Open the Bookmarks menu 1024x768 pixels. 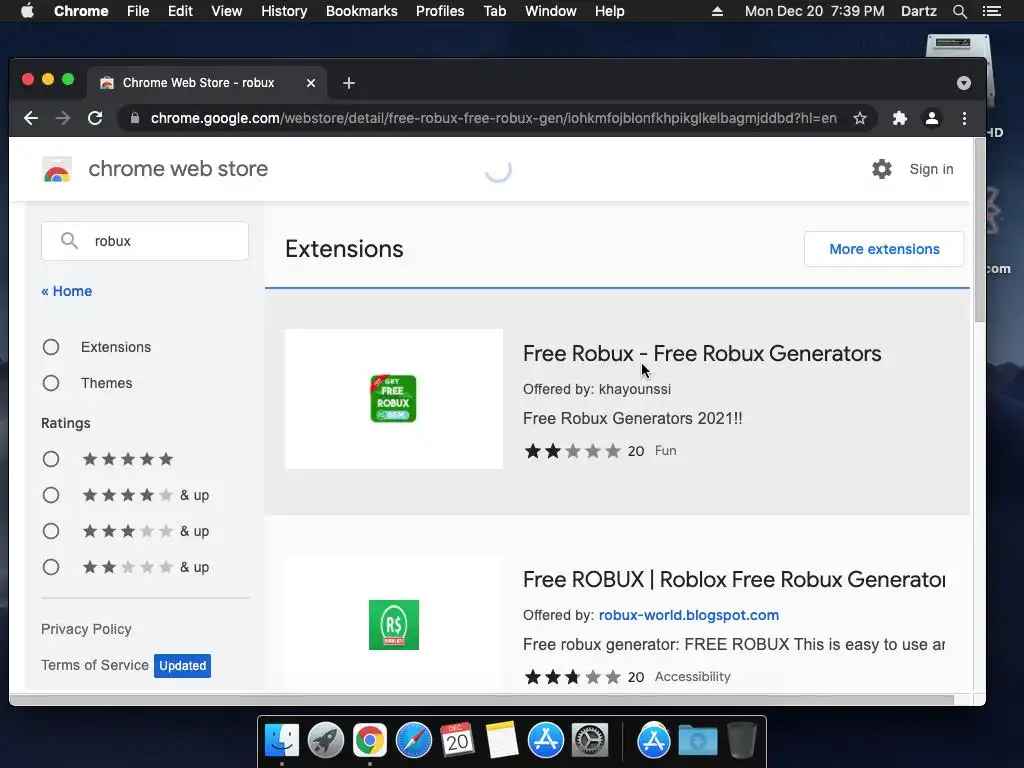(x=362, y=11)
